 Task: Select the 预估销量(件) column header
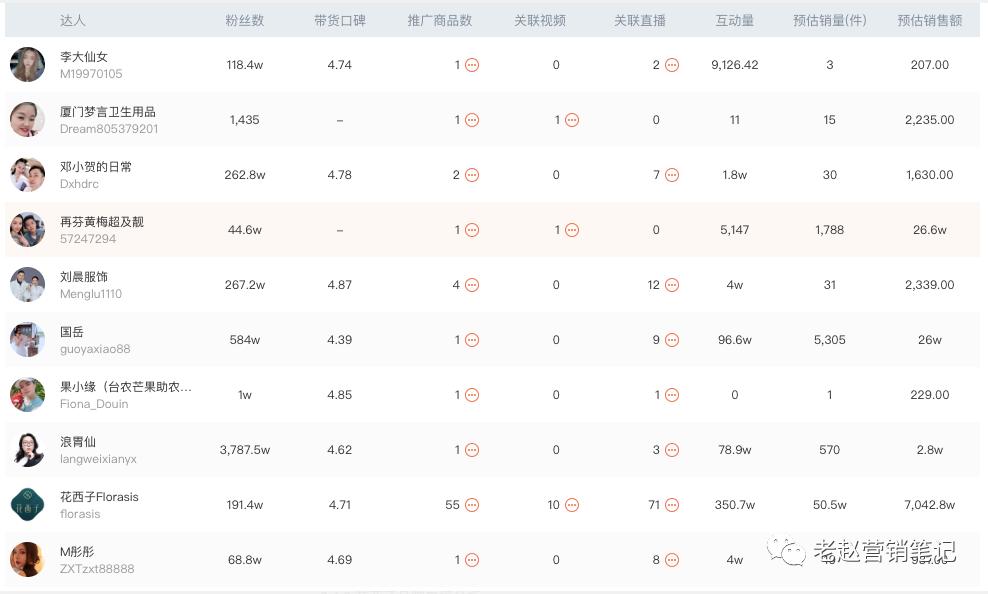(830, 19)
